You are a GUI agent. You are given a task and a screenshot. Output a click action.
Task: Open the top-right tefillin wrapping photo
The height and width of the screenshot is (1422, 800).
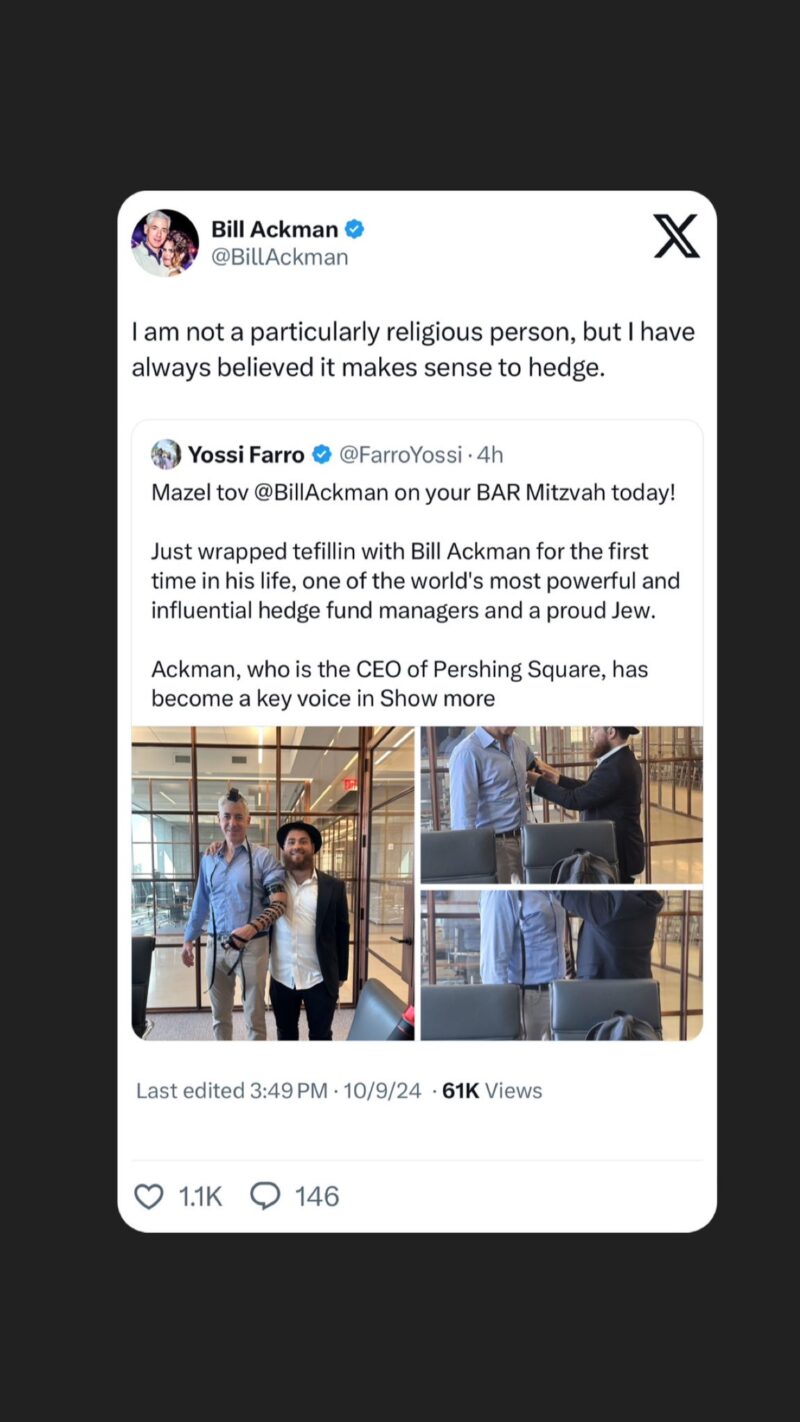point(561,804)
